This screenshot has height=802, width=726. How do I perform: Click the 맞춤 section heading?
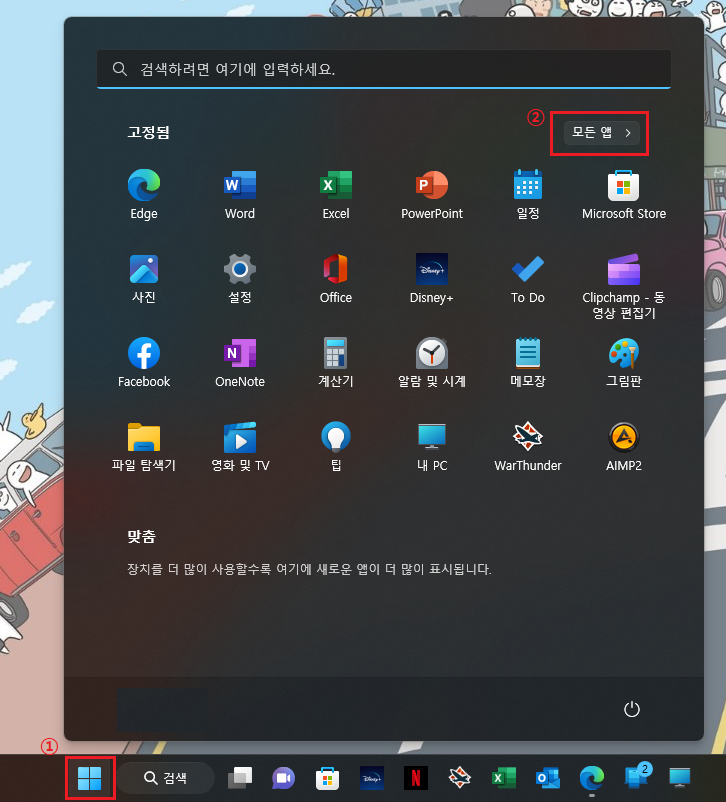pyautogui.click(x=141, y=537)
